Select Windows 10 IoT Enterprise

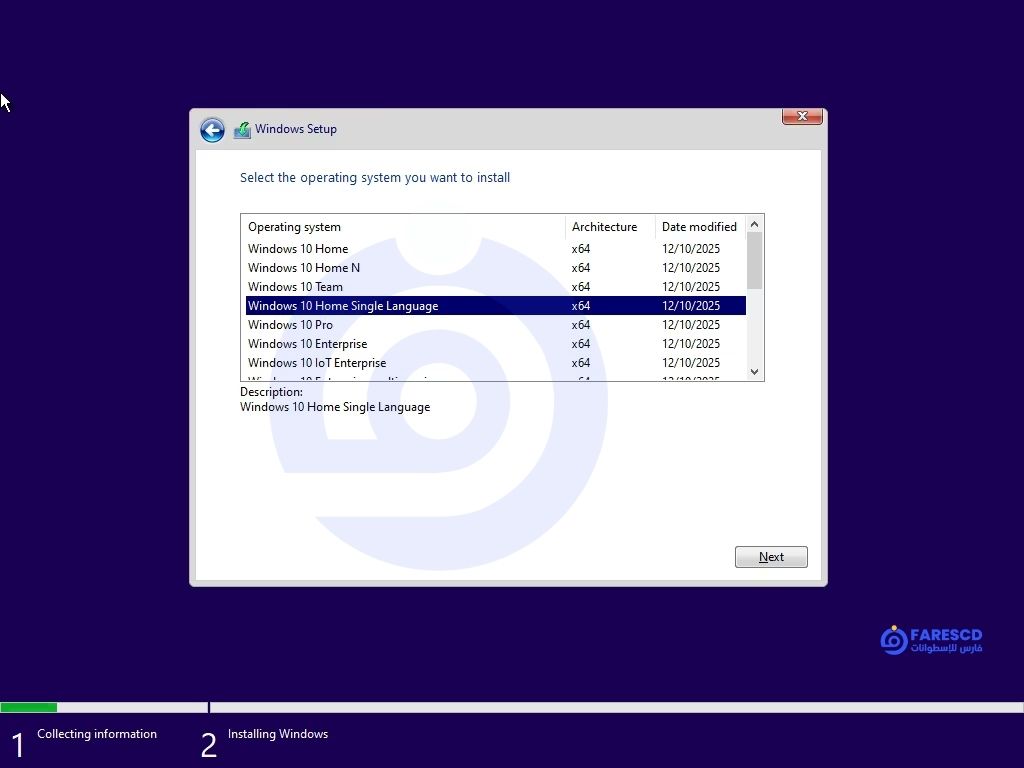click(317, 363)
